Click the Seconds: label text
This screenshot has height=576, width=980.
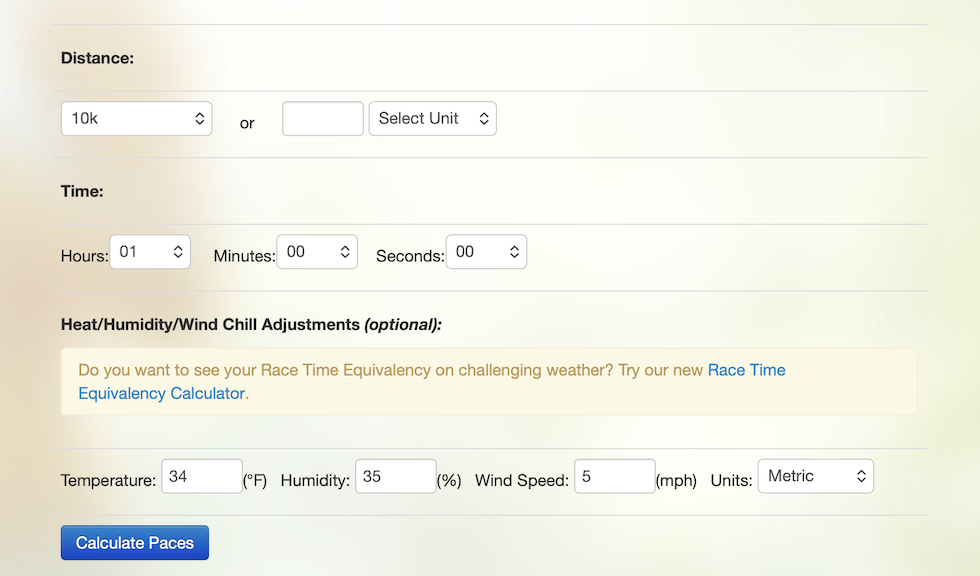(410, 256)
